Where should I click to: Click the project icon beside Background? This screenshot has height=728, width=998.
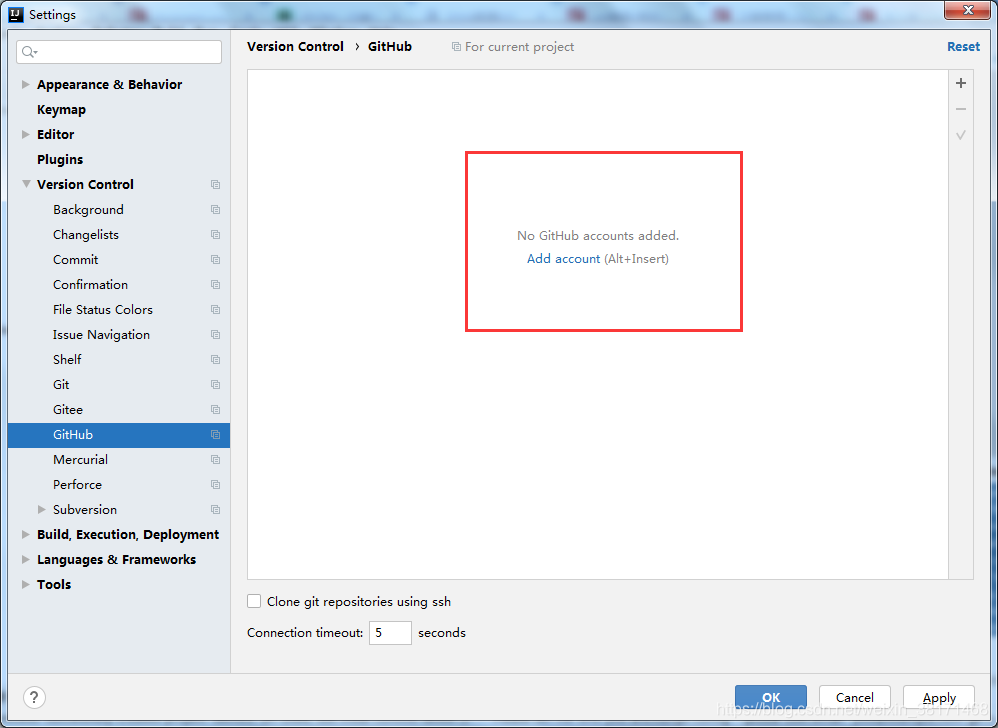click(215, 209)
